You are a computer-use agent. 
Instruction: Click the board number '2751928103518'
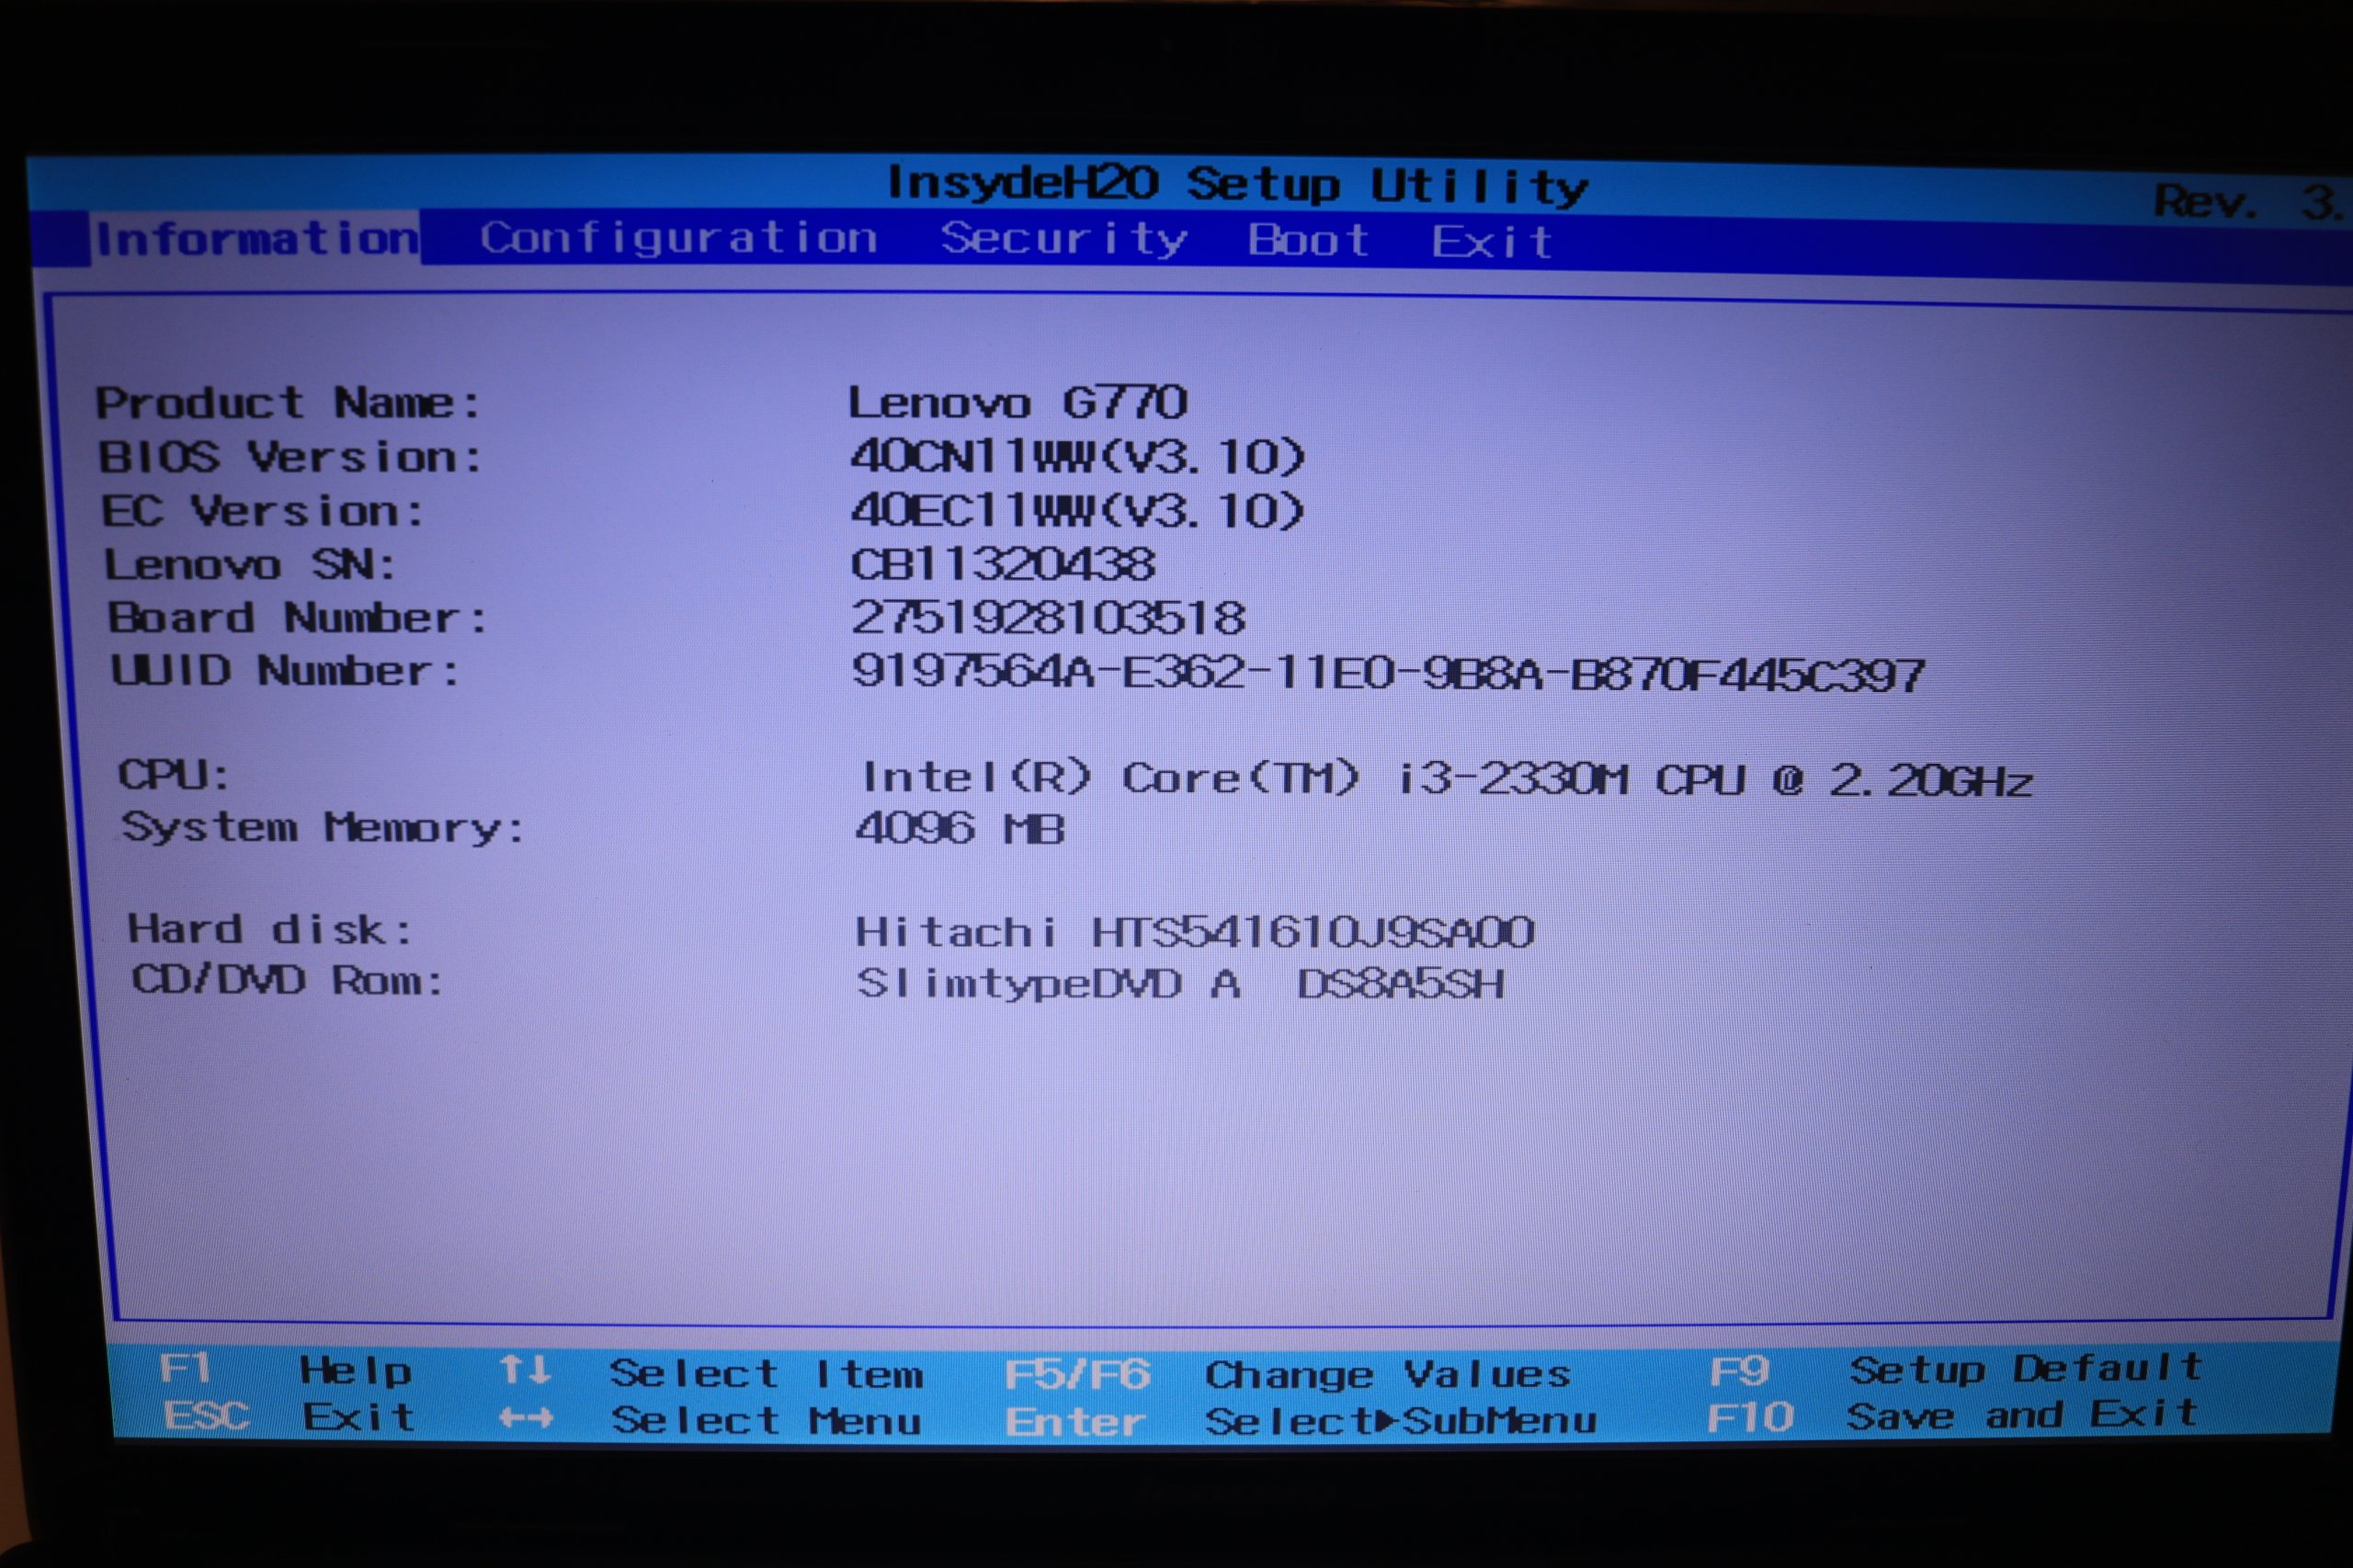tap(1048, 618)
